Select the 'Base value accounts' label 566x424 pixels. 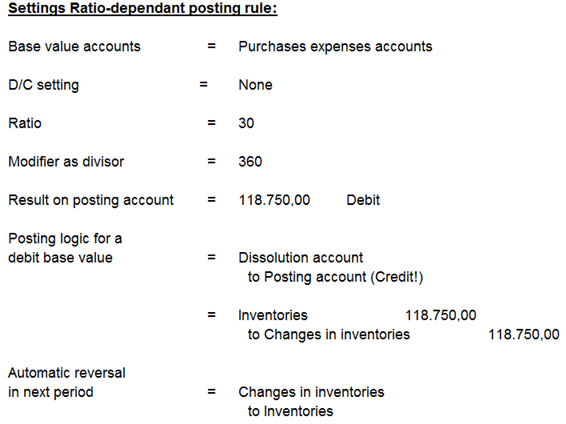click(74, 47)
